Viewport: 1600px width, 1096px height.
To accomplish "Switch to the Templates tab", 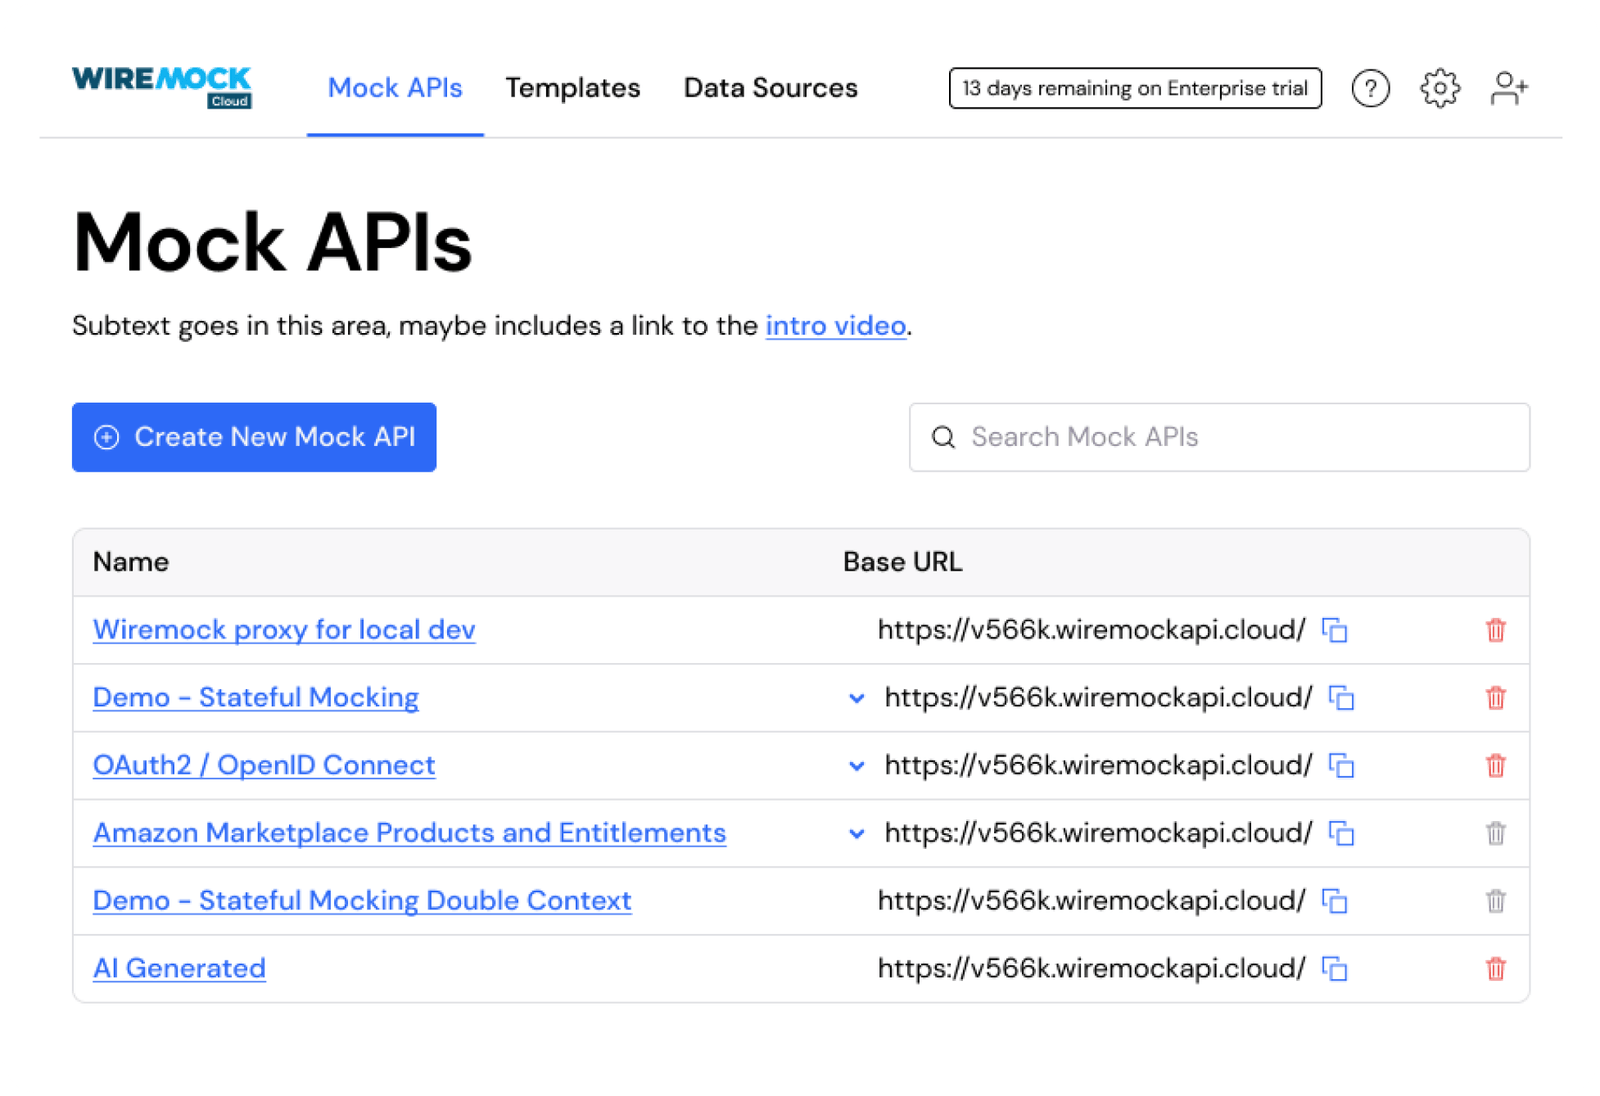I will (573, 88).
